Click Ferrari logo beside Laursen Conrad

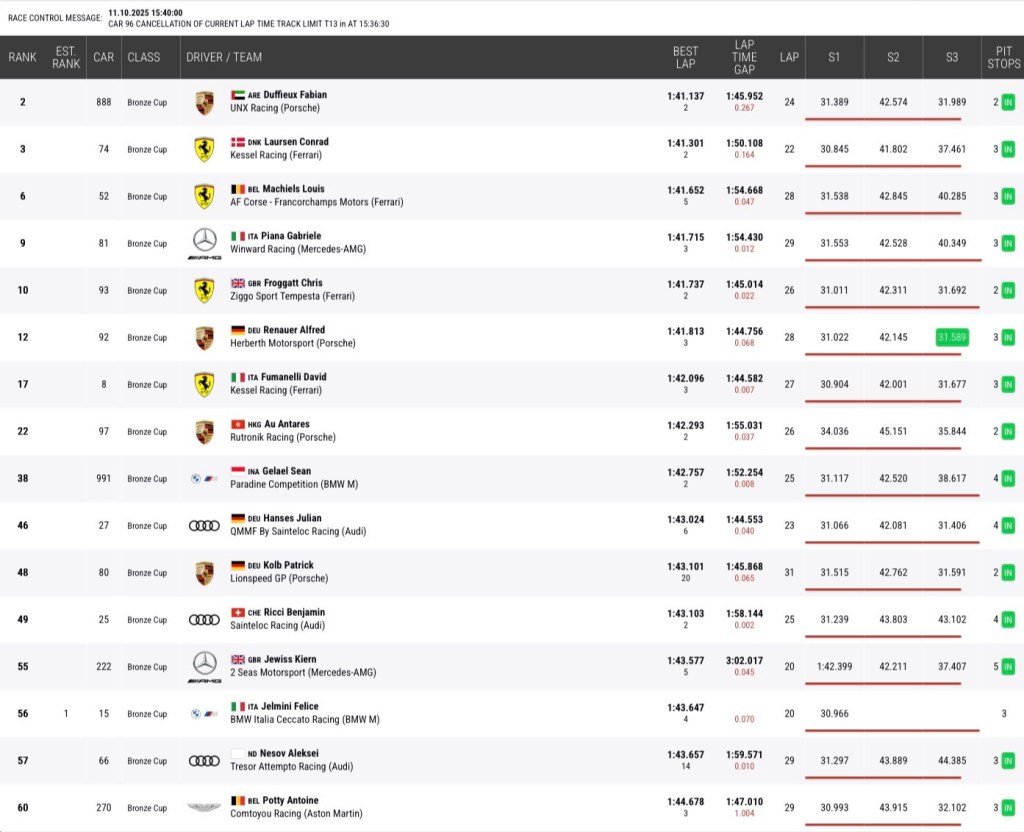tap(204, 150)
